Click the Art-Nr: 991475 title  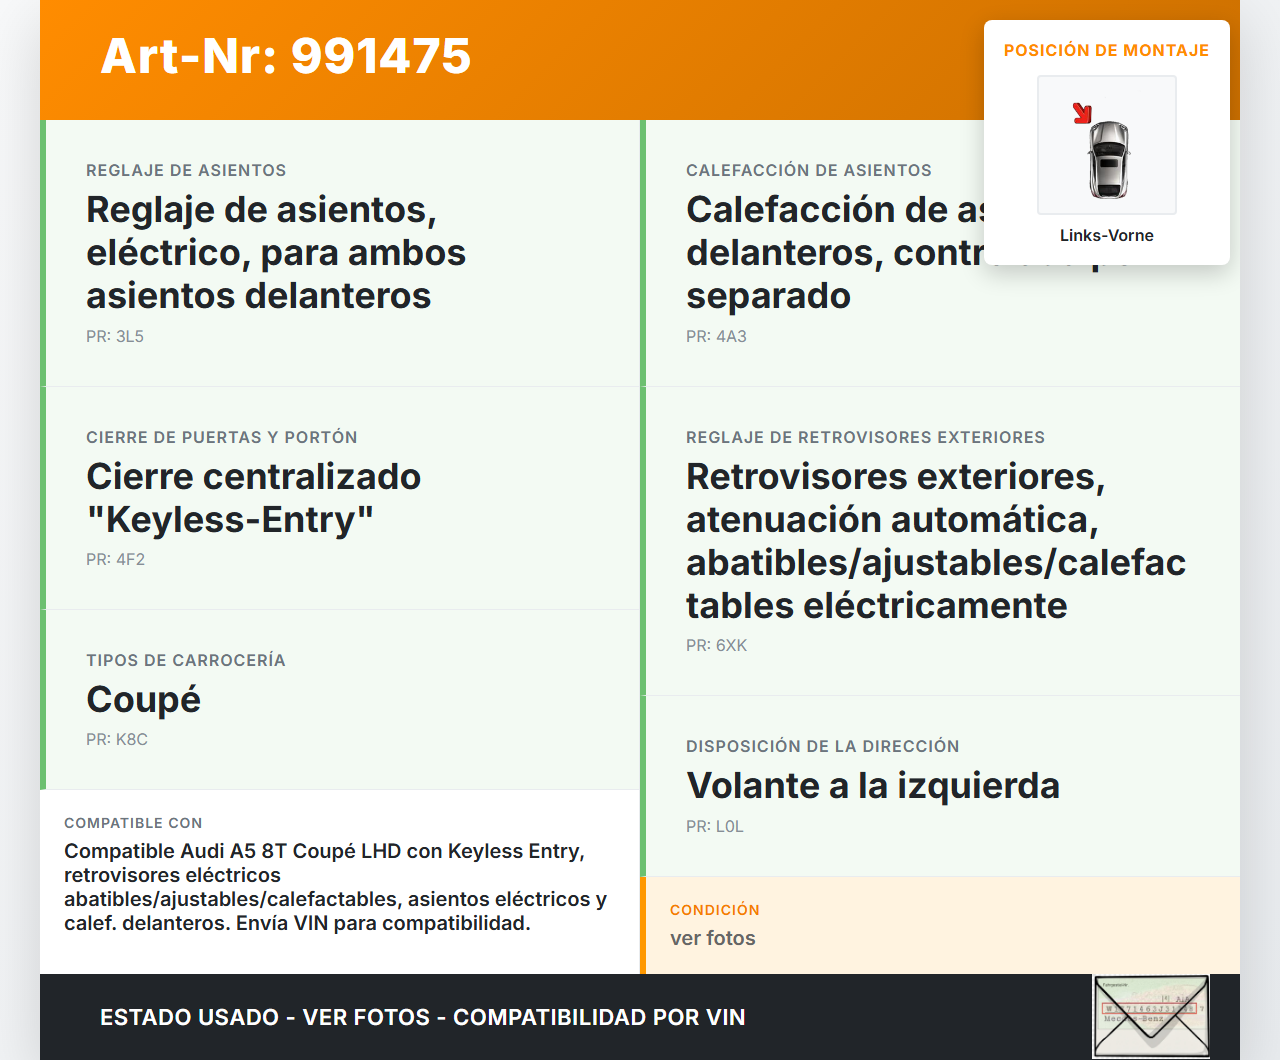point(286,56)
